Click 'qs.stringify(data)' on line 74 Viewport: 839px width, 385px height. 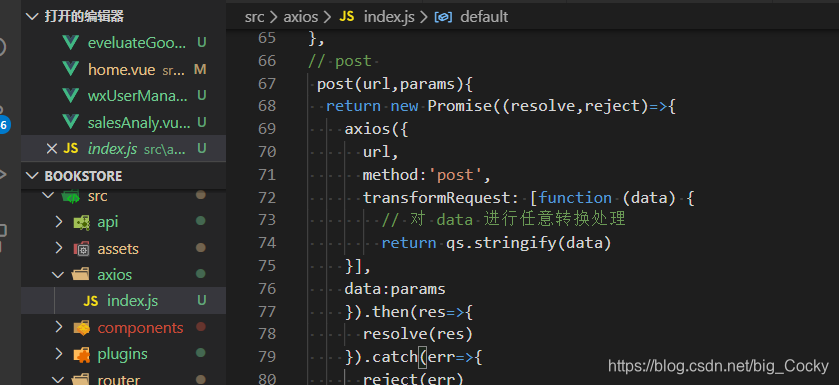click(x=528, y=243)
